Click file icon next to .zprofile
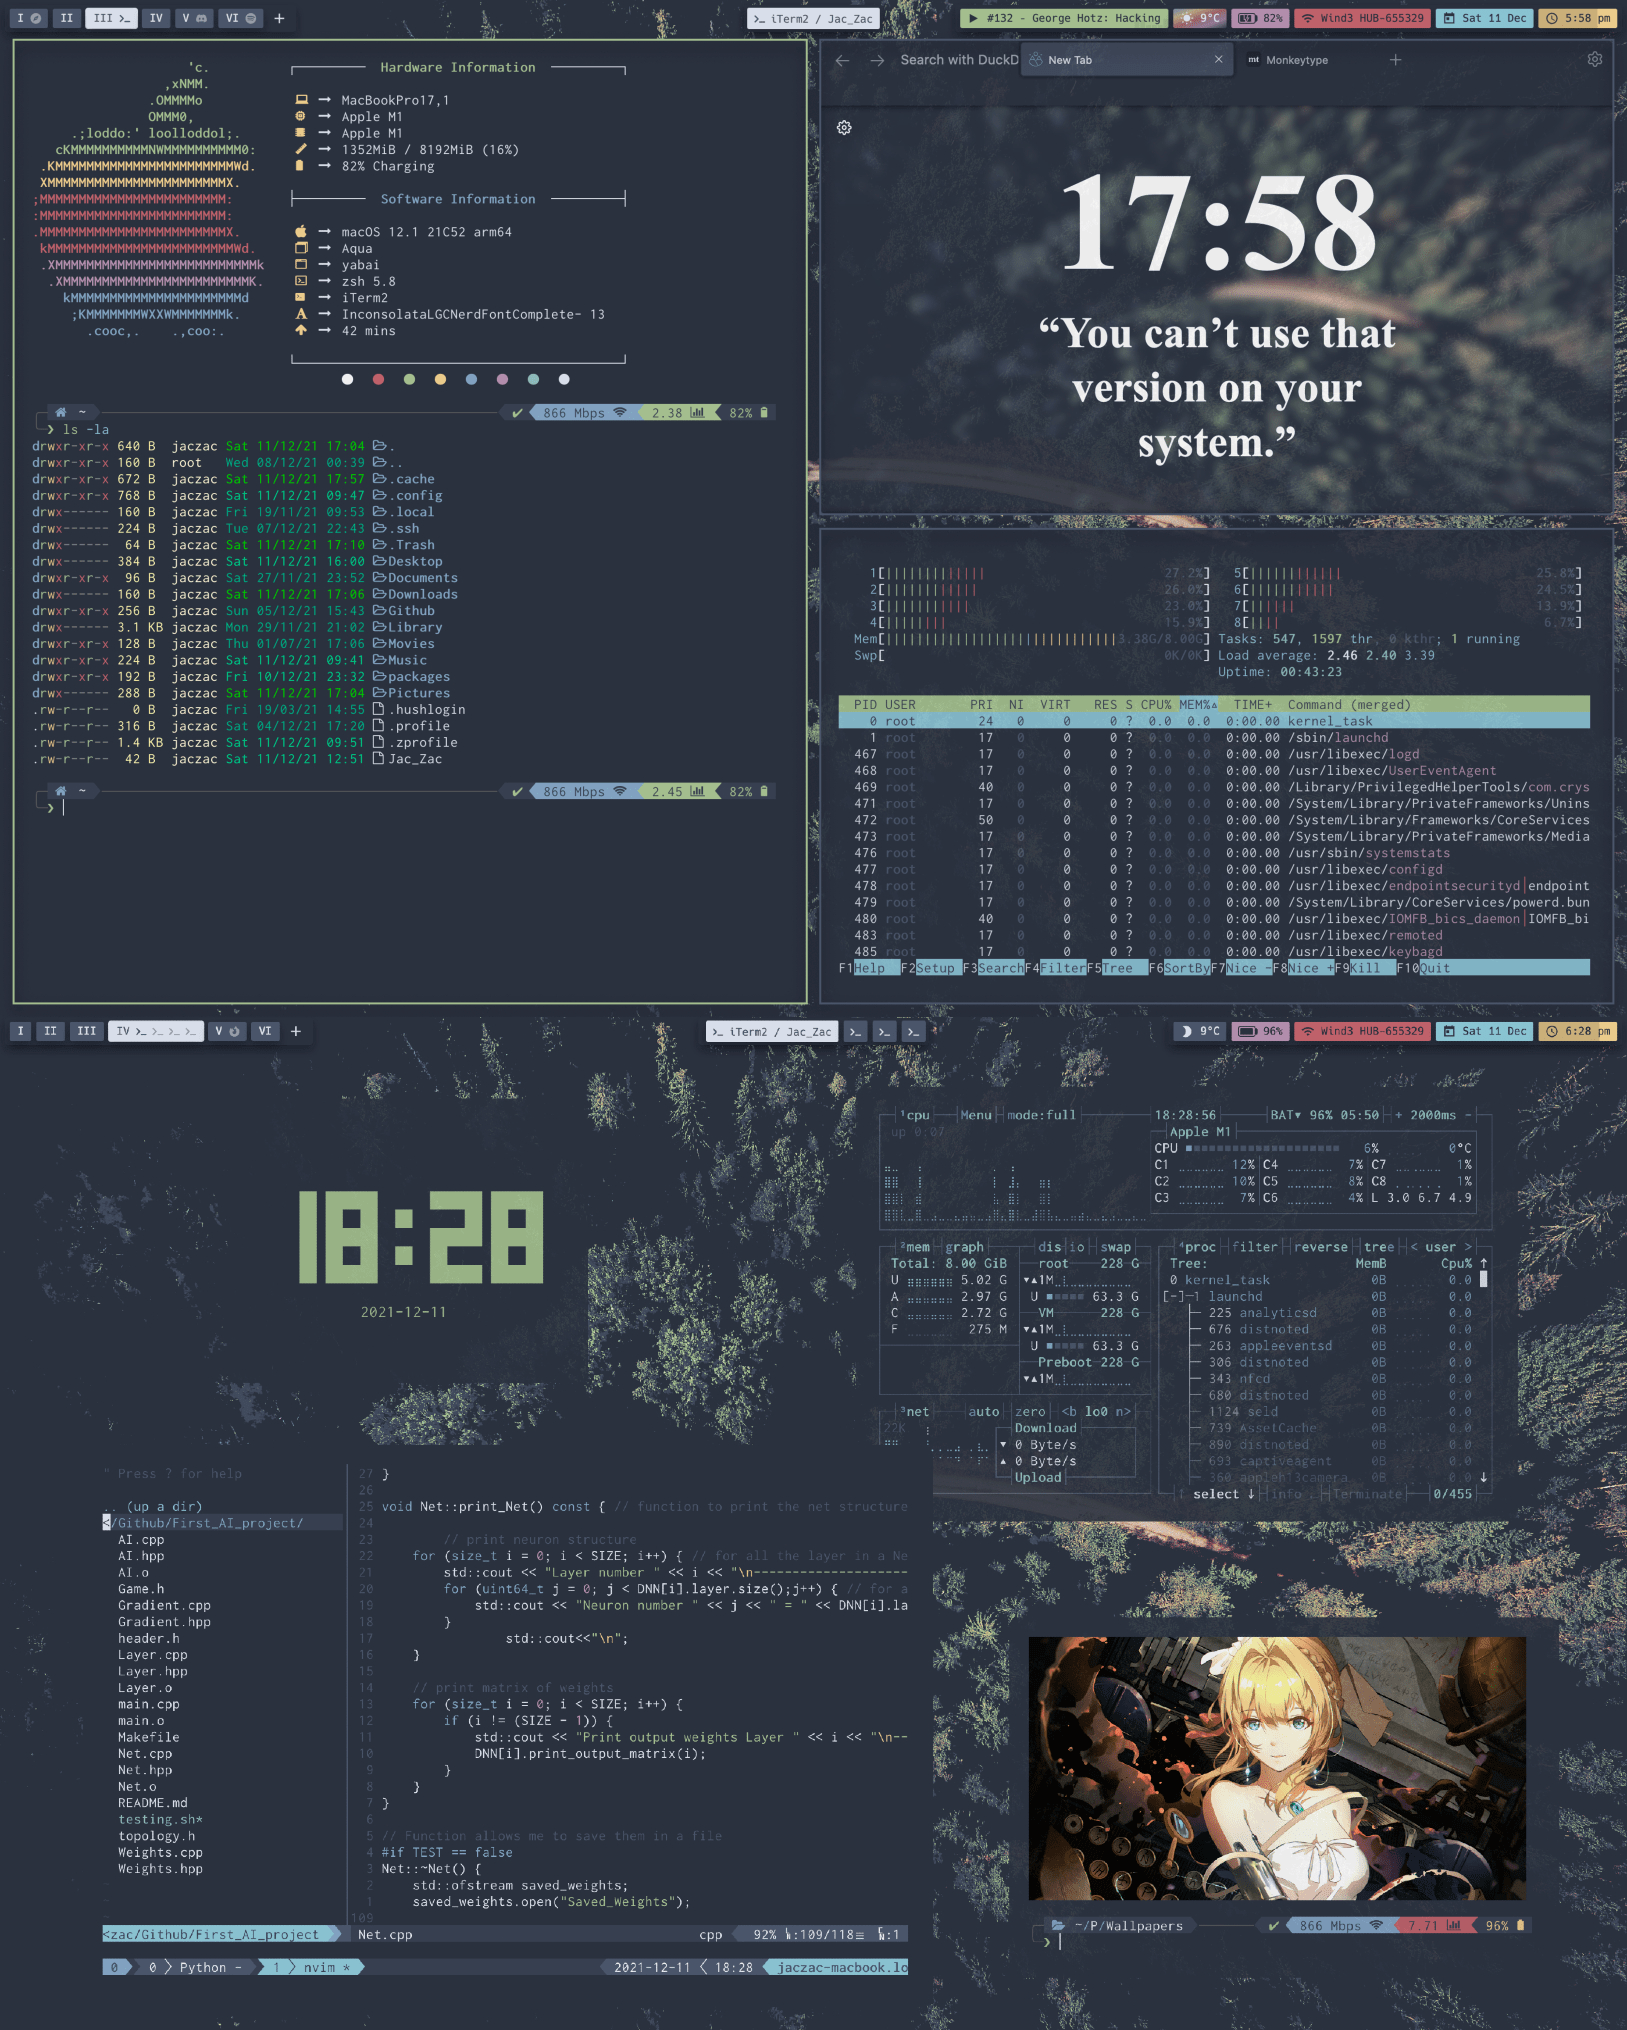This screenshot has height=2030, width=1627. (379, 742)
